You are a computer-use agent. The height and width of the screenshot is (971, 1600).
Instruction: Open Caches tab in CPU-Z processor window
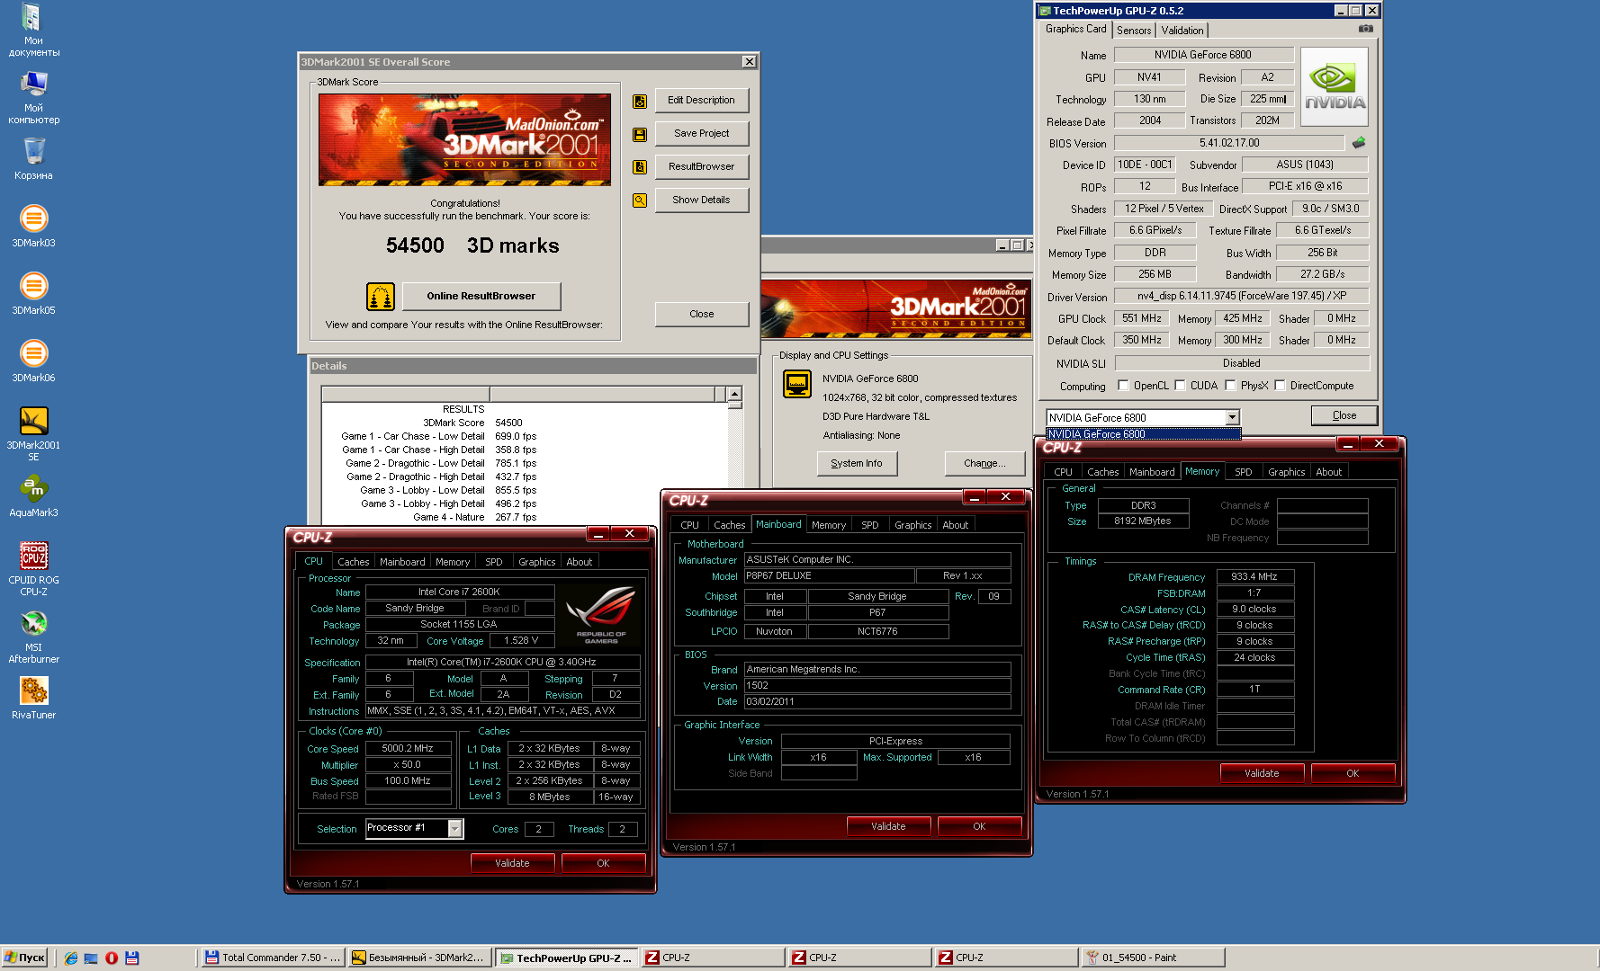click(x=353, y=562)
